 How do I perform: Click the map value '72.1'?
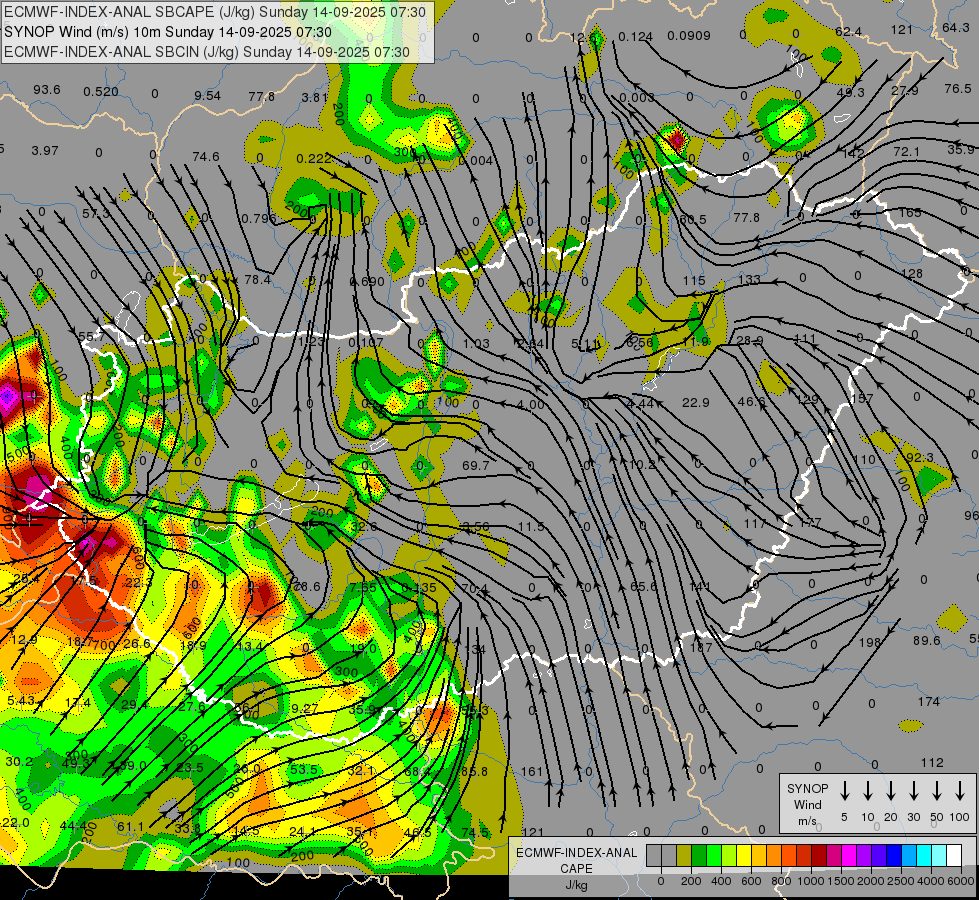click(x=907, y=152)
